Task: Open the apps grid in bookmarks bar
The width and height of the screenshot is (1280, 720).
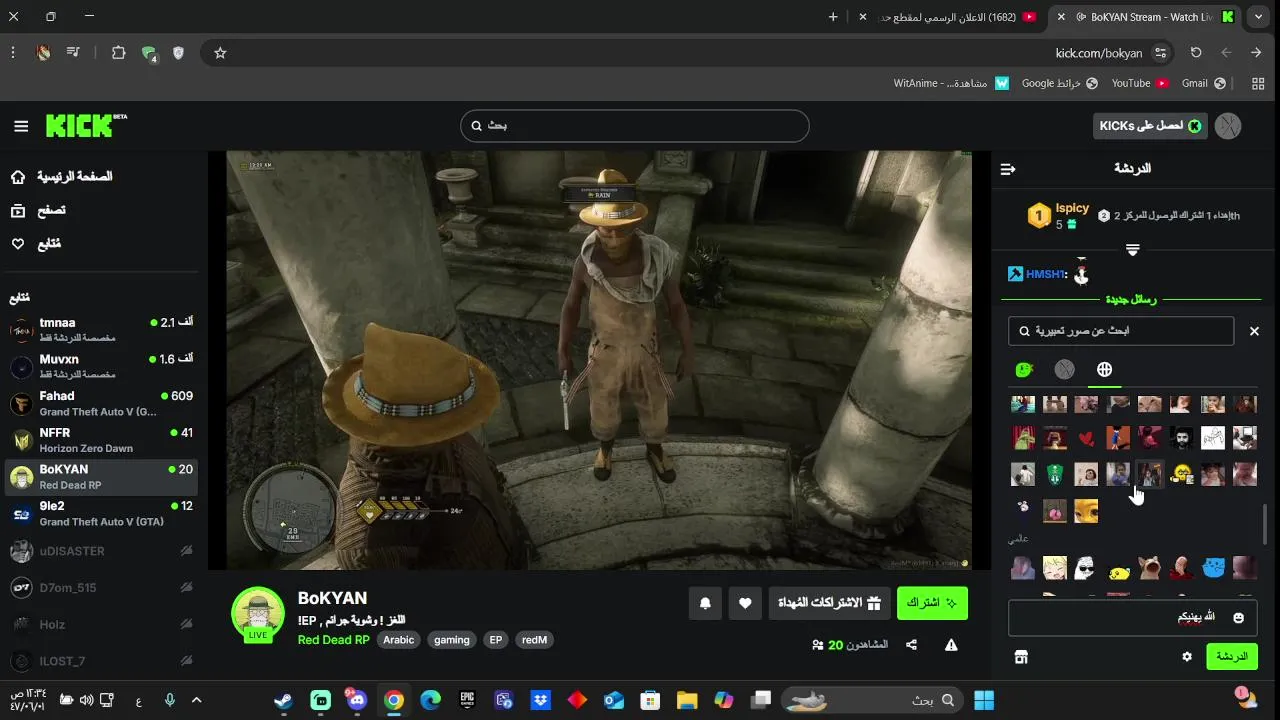Action: click(x=1257, y=83)
